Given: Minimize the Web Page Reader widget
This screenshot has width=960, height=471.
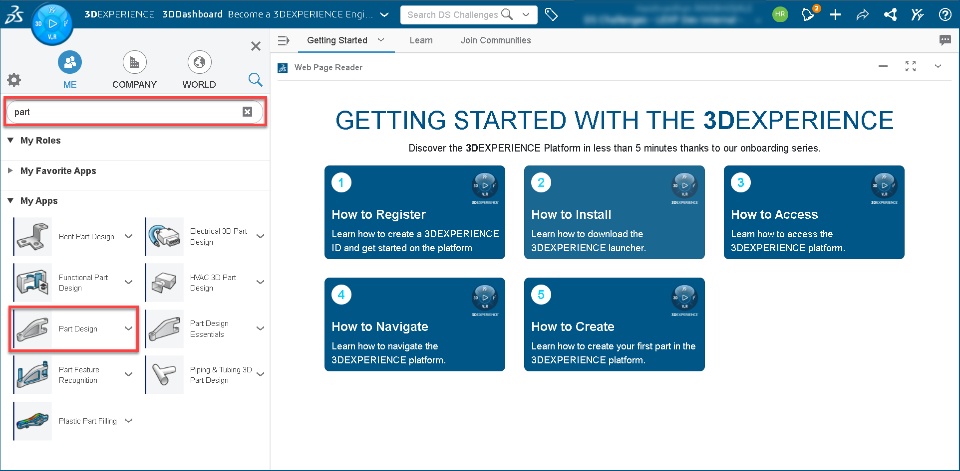Looking at the screenshot, I should pos(883,66).
